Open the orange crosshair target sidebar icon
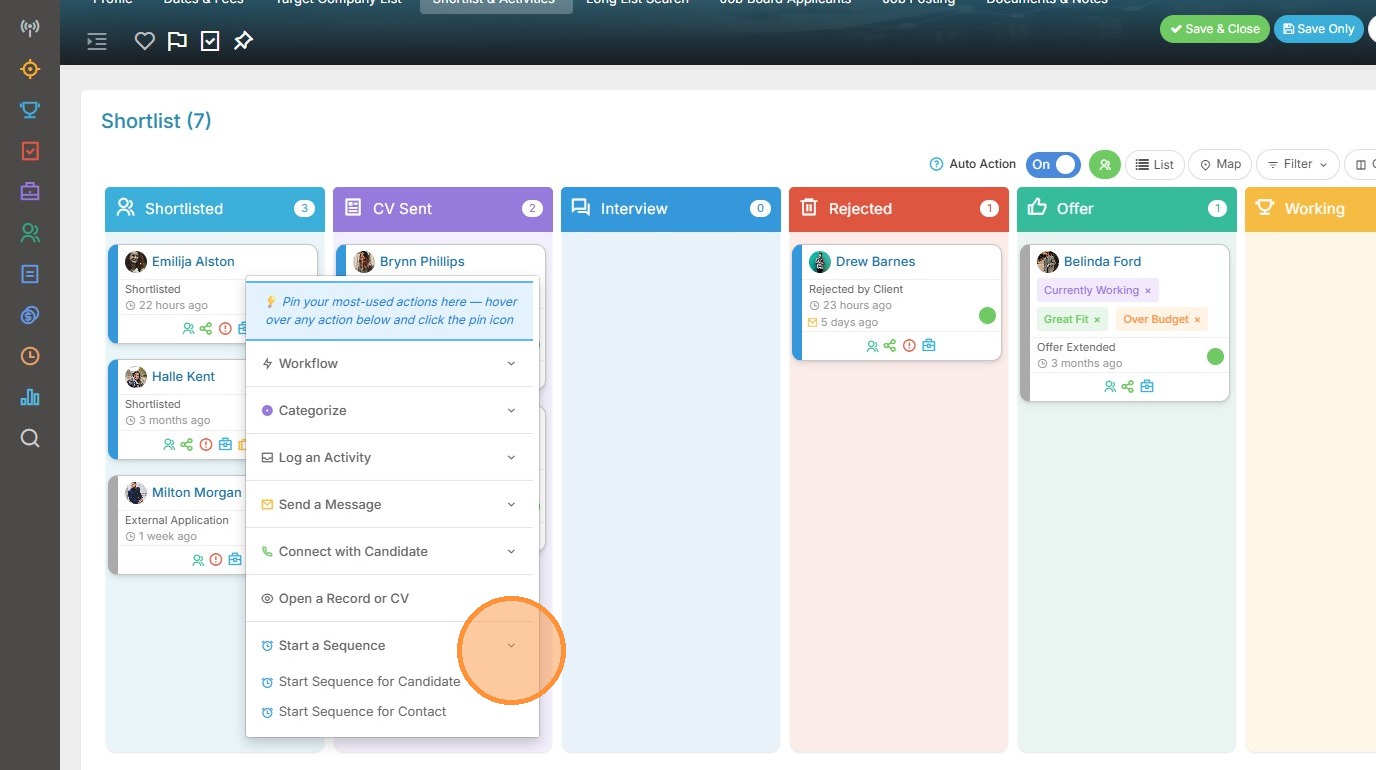 (30, 69)
